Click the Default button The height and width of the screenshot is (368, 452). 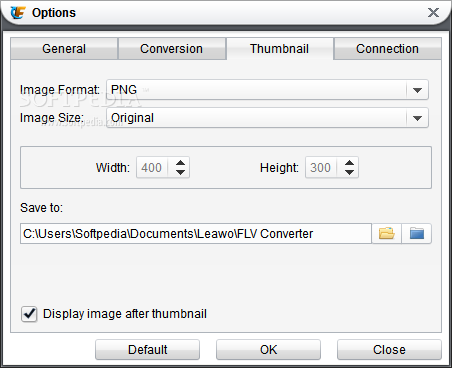[x=147, y=350]
